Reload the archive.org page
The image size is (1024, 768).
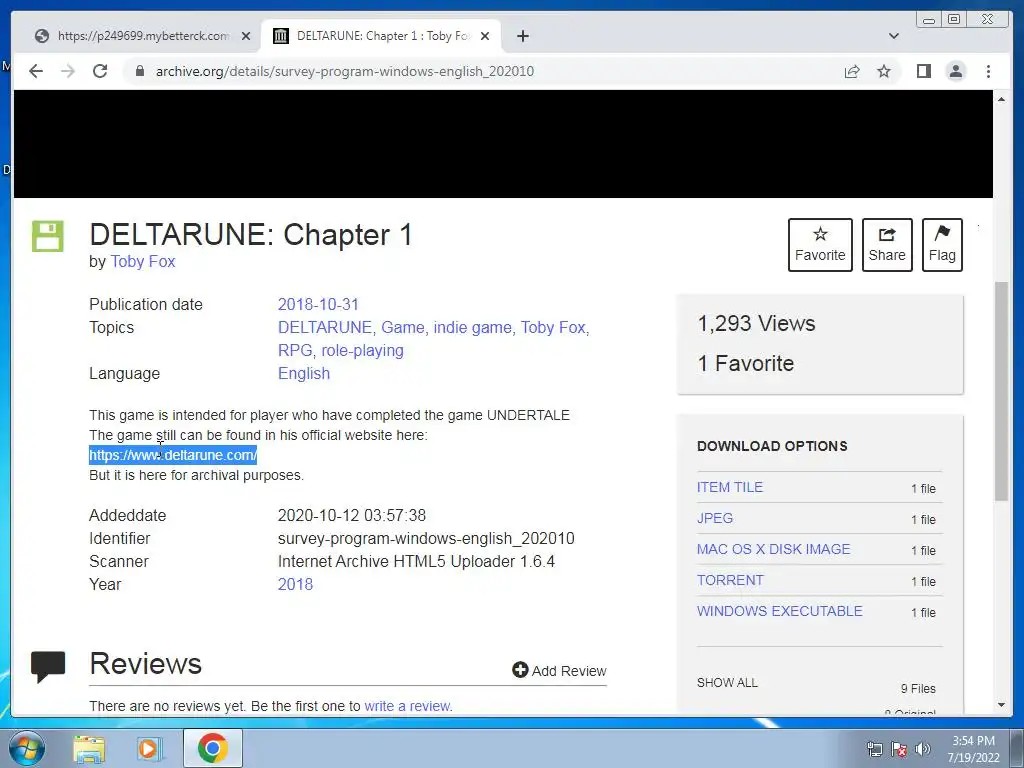coord(100,71)
